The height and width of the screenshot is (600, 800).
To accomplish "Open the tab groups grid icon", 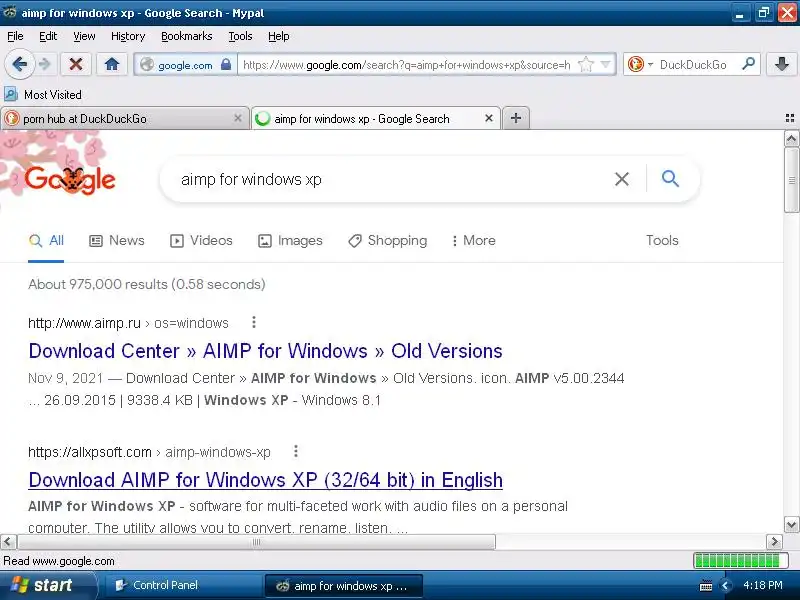I will pyautogui.click(x=790, y=118).
